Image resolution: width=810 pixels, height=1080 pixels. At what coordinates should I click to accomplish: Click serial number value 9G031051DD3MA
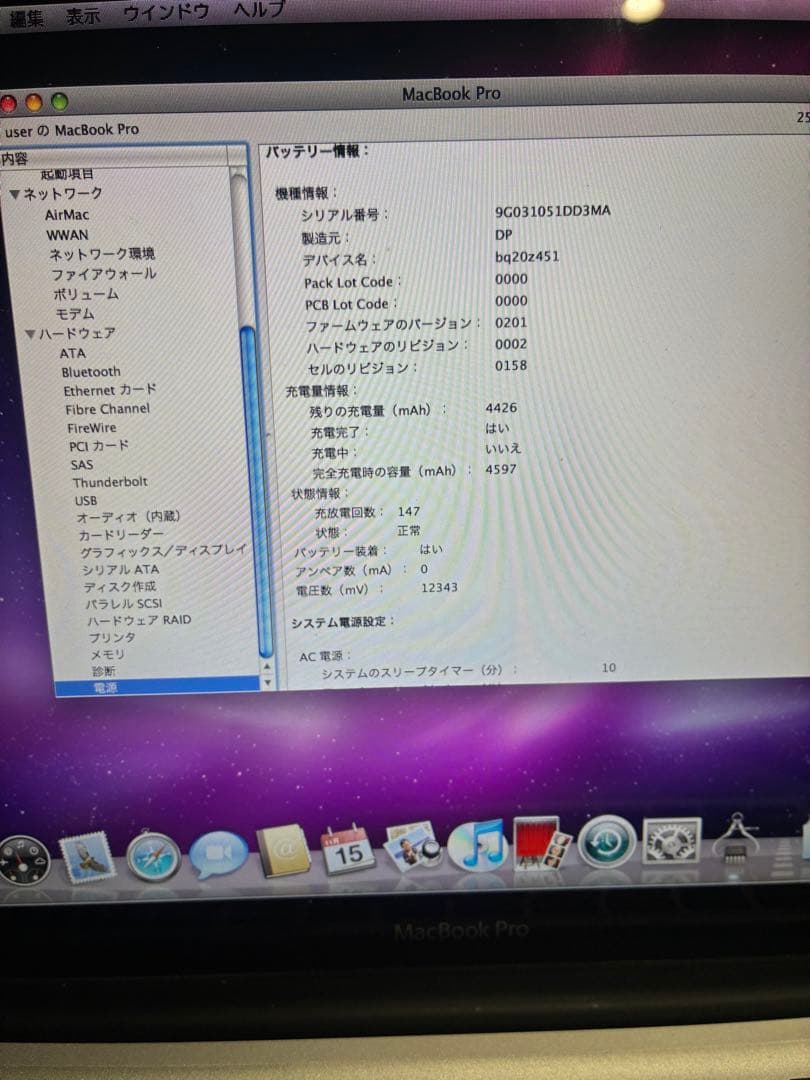[x=552, y=211]
